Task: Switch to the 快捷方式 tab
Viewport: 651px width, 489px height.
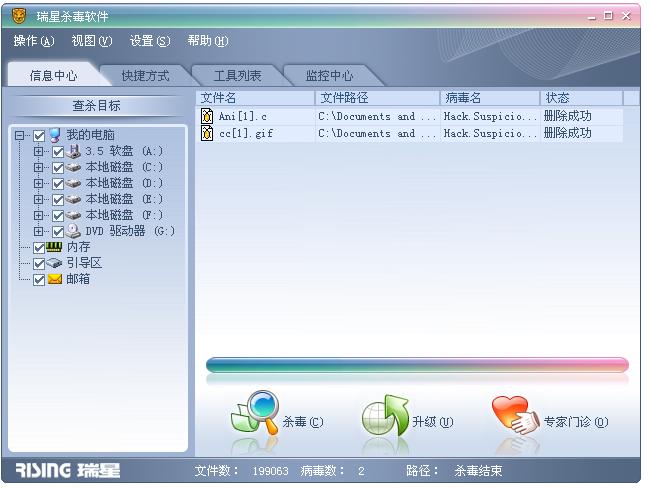Action: (x=145, y=76)
